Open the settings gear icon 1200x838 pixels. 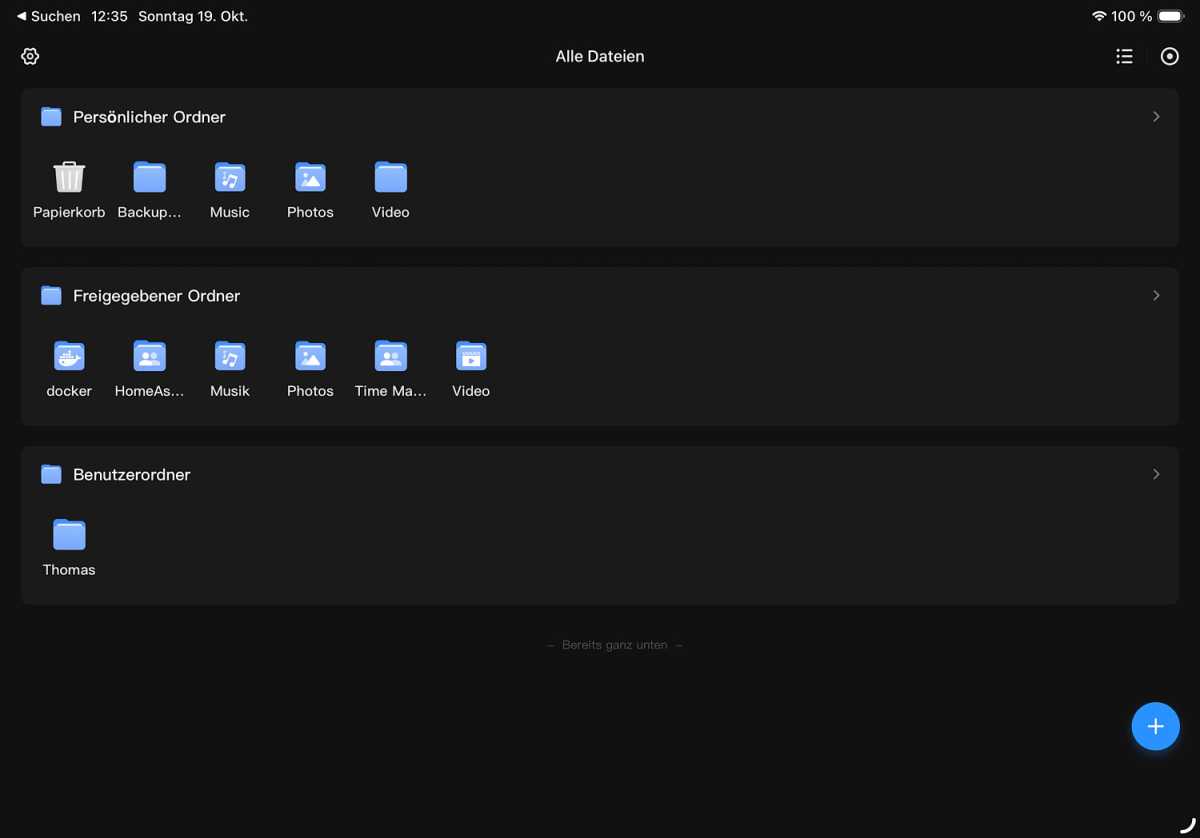tap(30, 56)
